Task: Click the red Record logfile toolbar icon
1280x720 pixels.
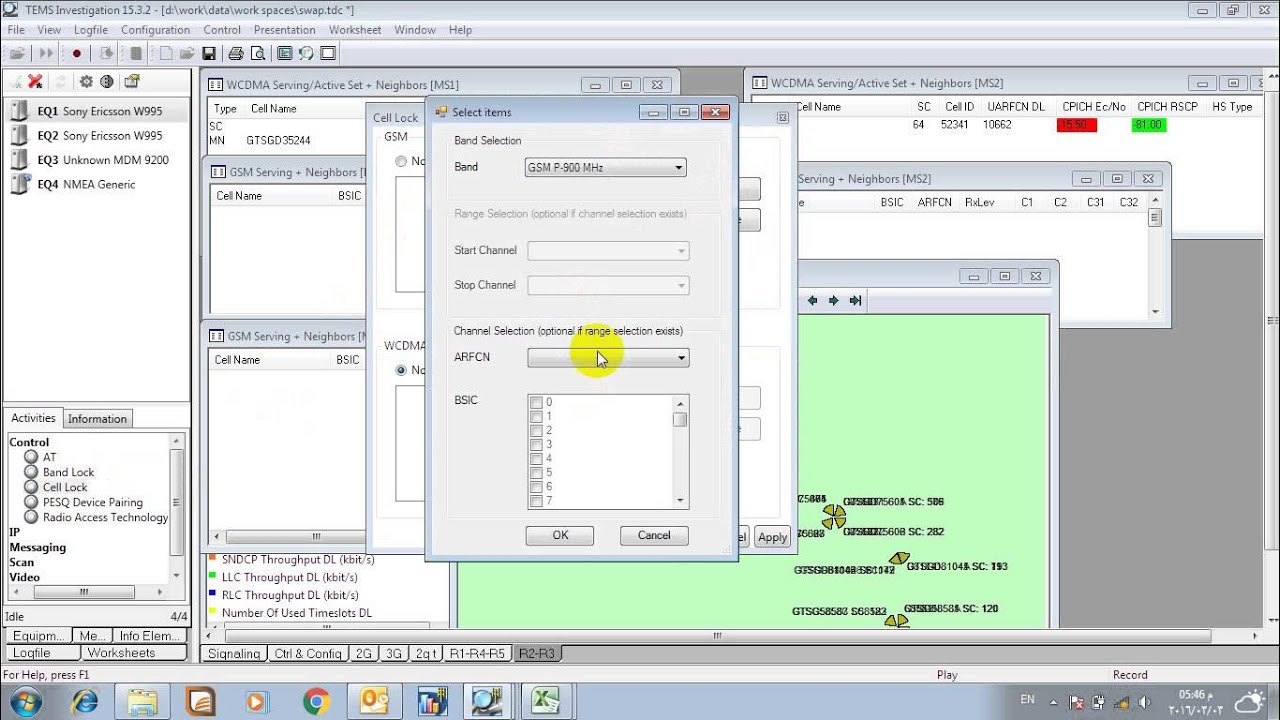Action: [77, 53]
